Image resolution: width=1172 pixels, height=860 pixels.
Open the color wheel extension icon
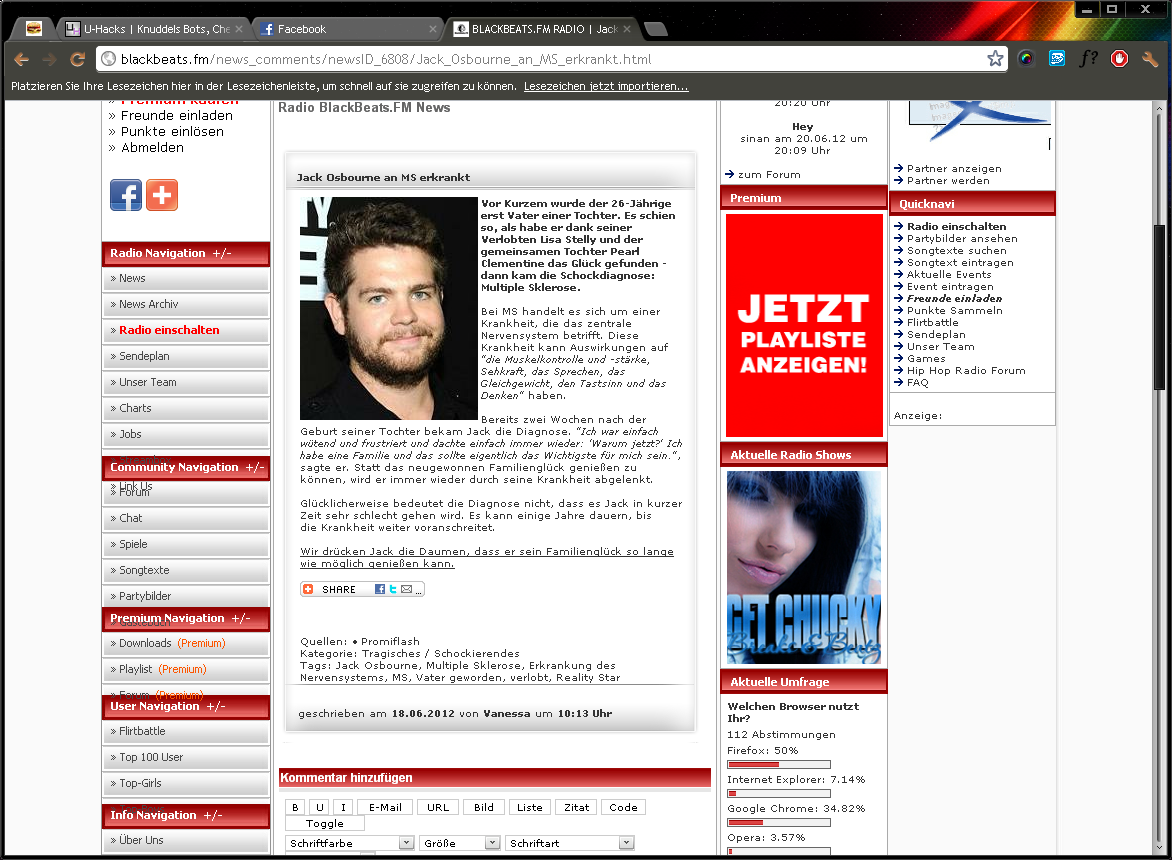tap(1026, 58)
